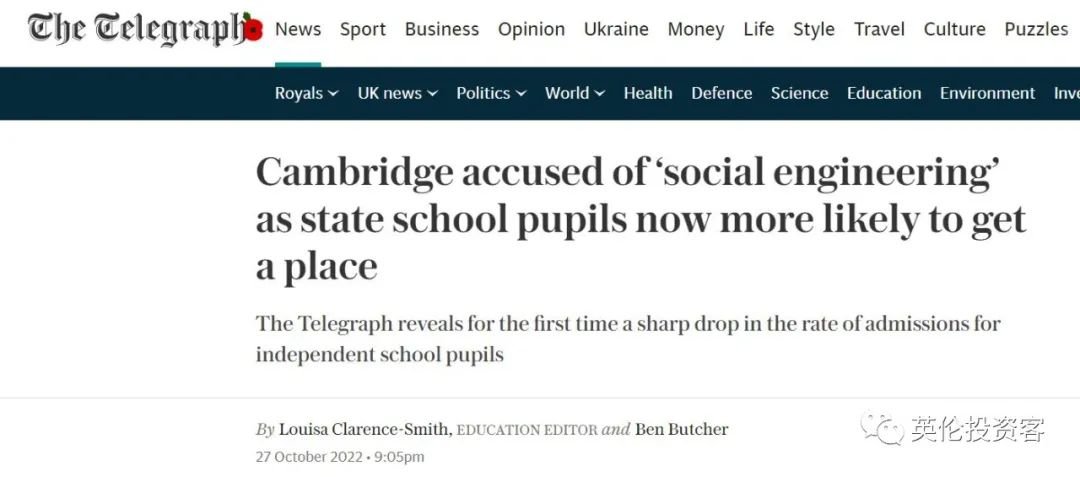Go to the Sport section
The image size is (1080, 477).
coord(363,29)
